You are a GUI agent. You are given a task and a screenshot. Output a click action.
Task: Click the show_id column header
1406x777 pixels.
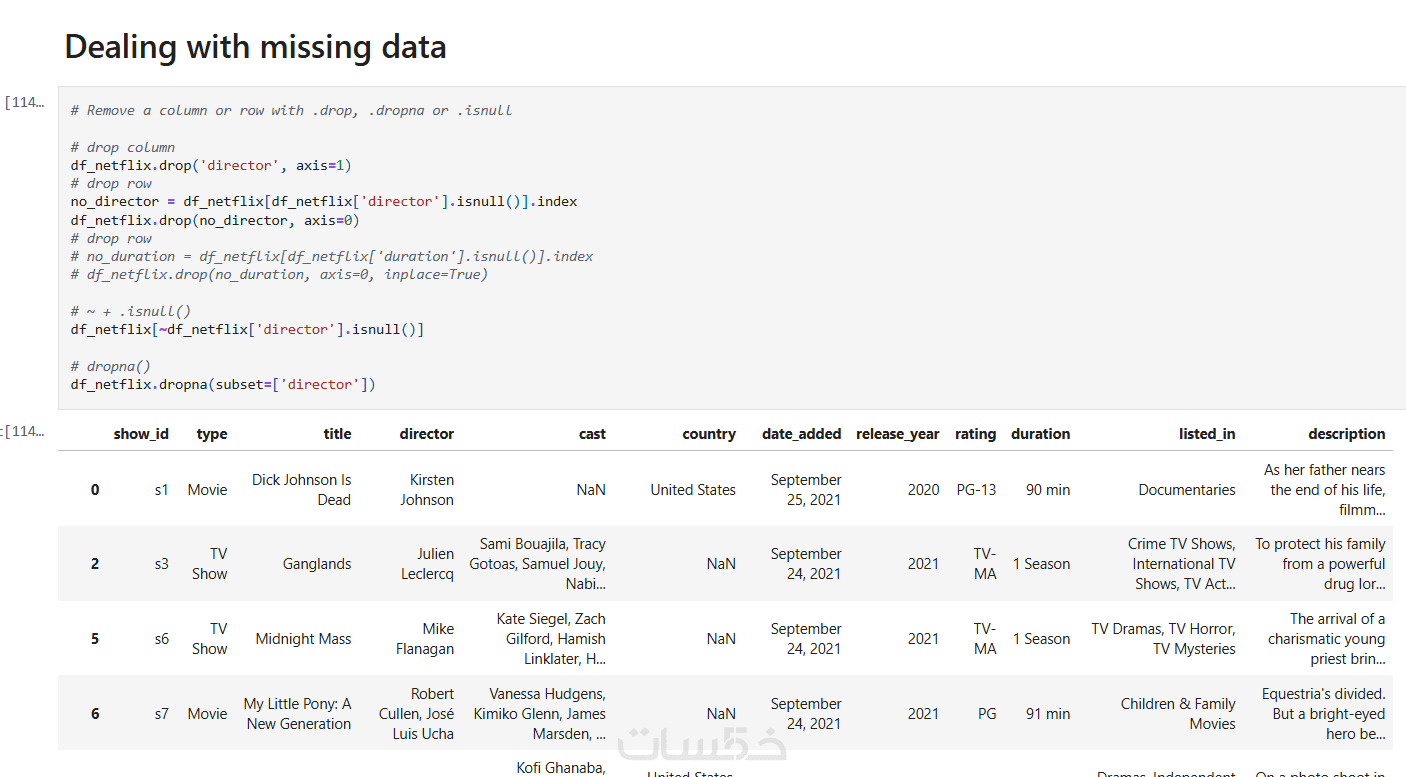tap(141, 434)
